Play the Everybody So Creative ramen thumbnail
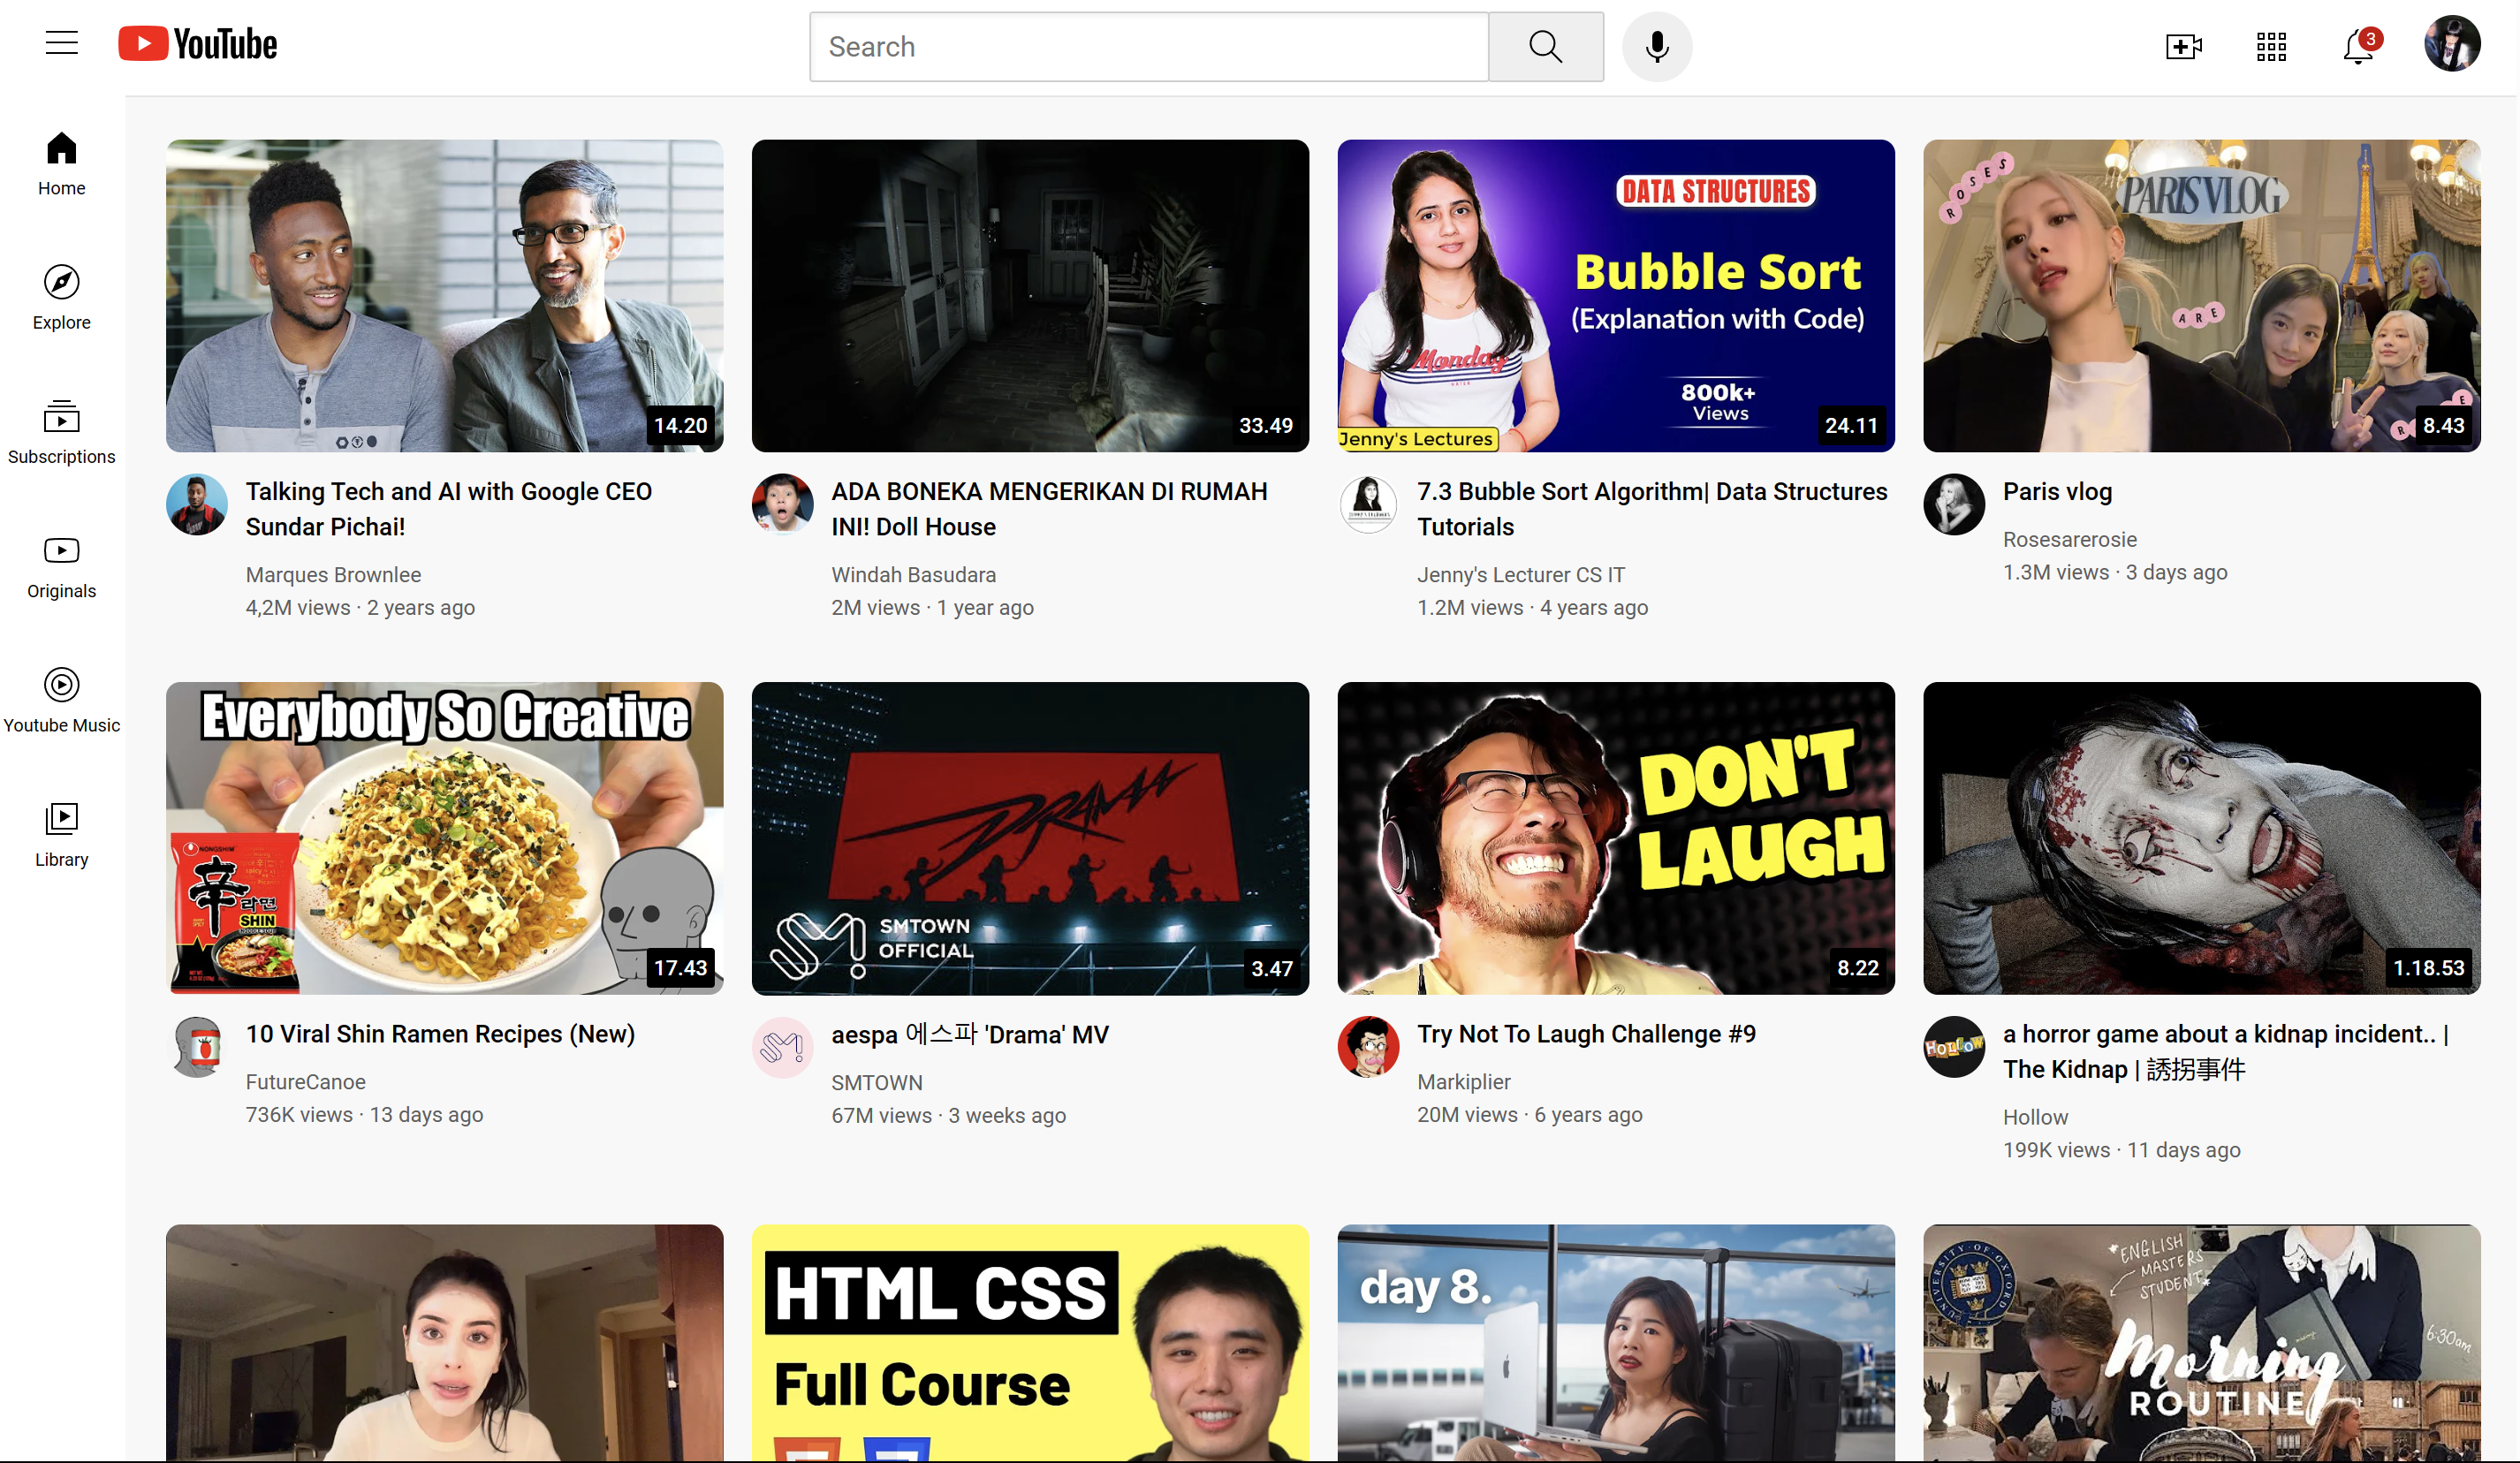This screenshot has width=2520, height=1463. [444, 838]
